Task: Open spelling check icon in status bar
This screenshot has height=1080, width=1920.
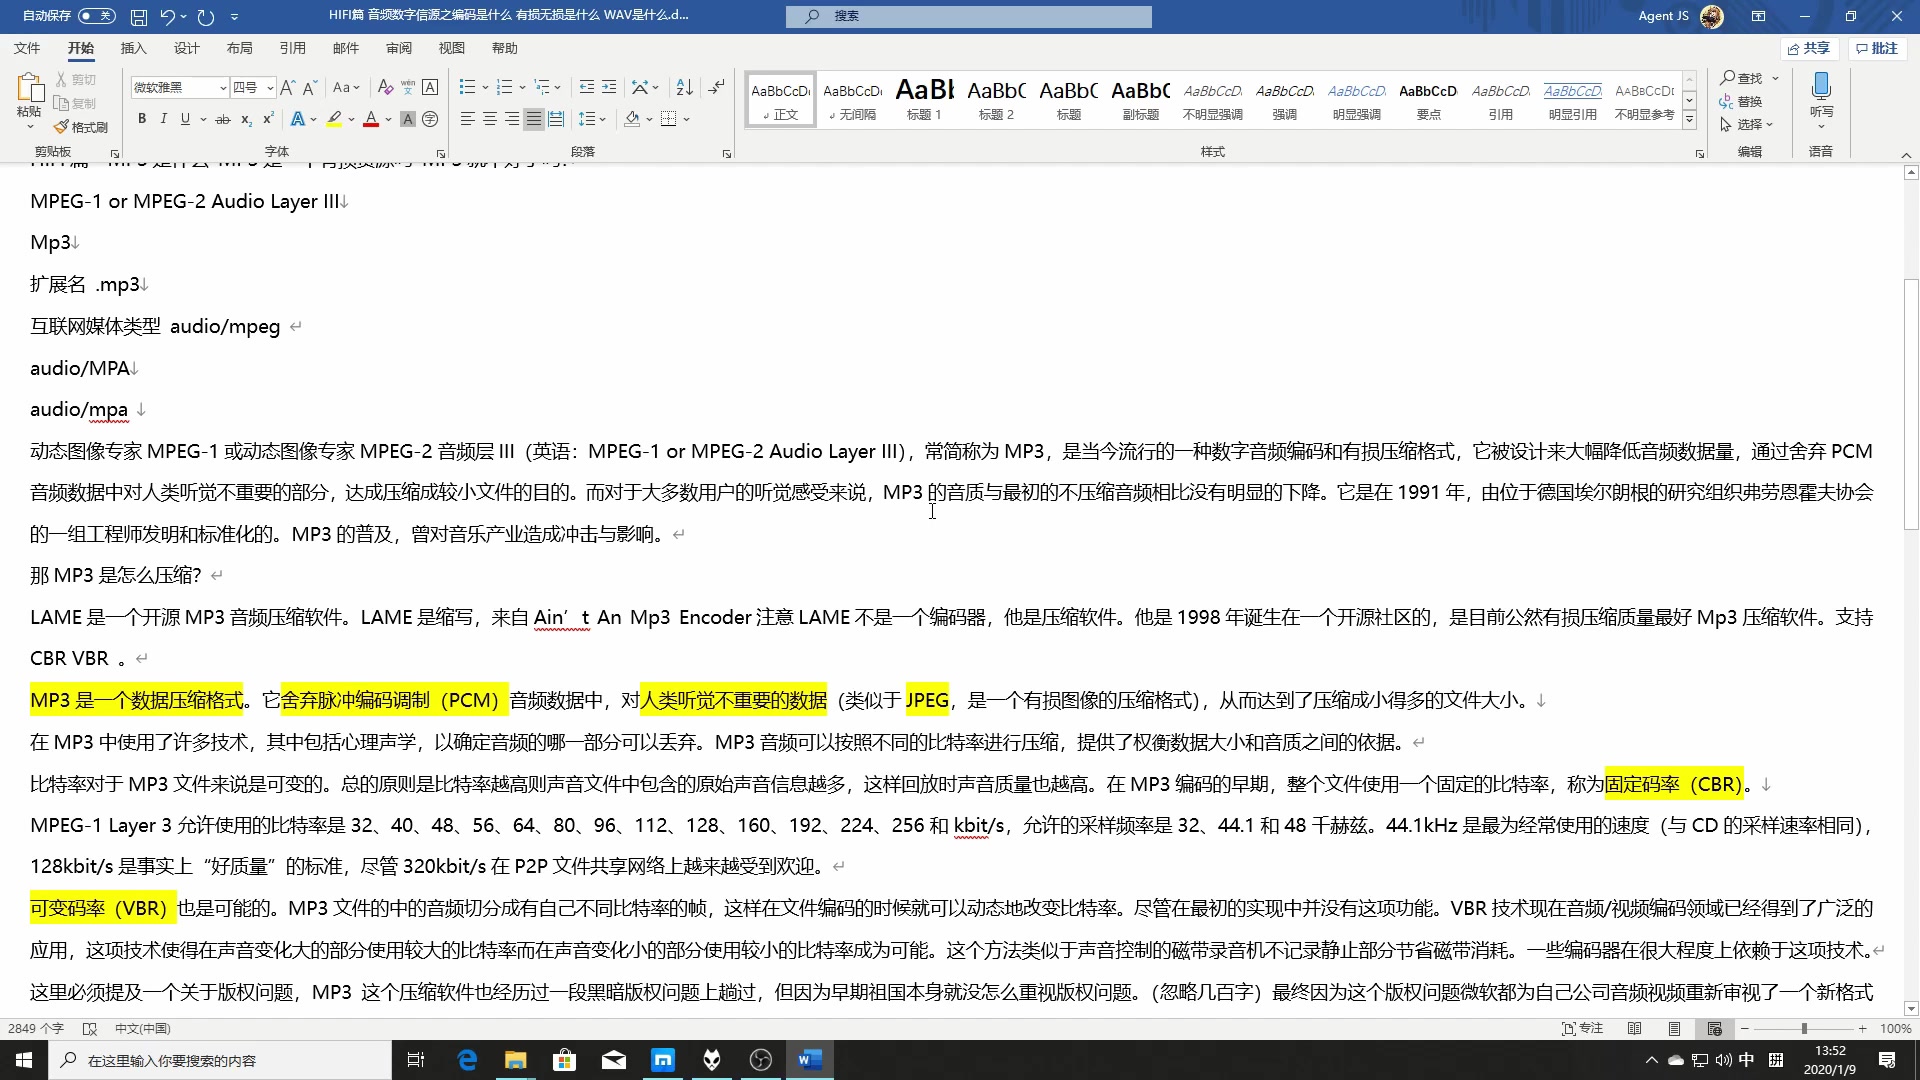Action: 90,1028
